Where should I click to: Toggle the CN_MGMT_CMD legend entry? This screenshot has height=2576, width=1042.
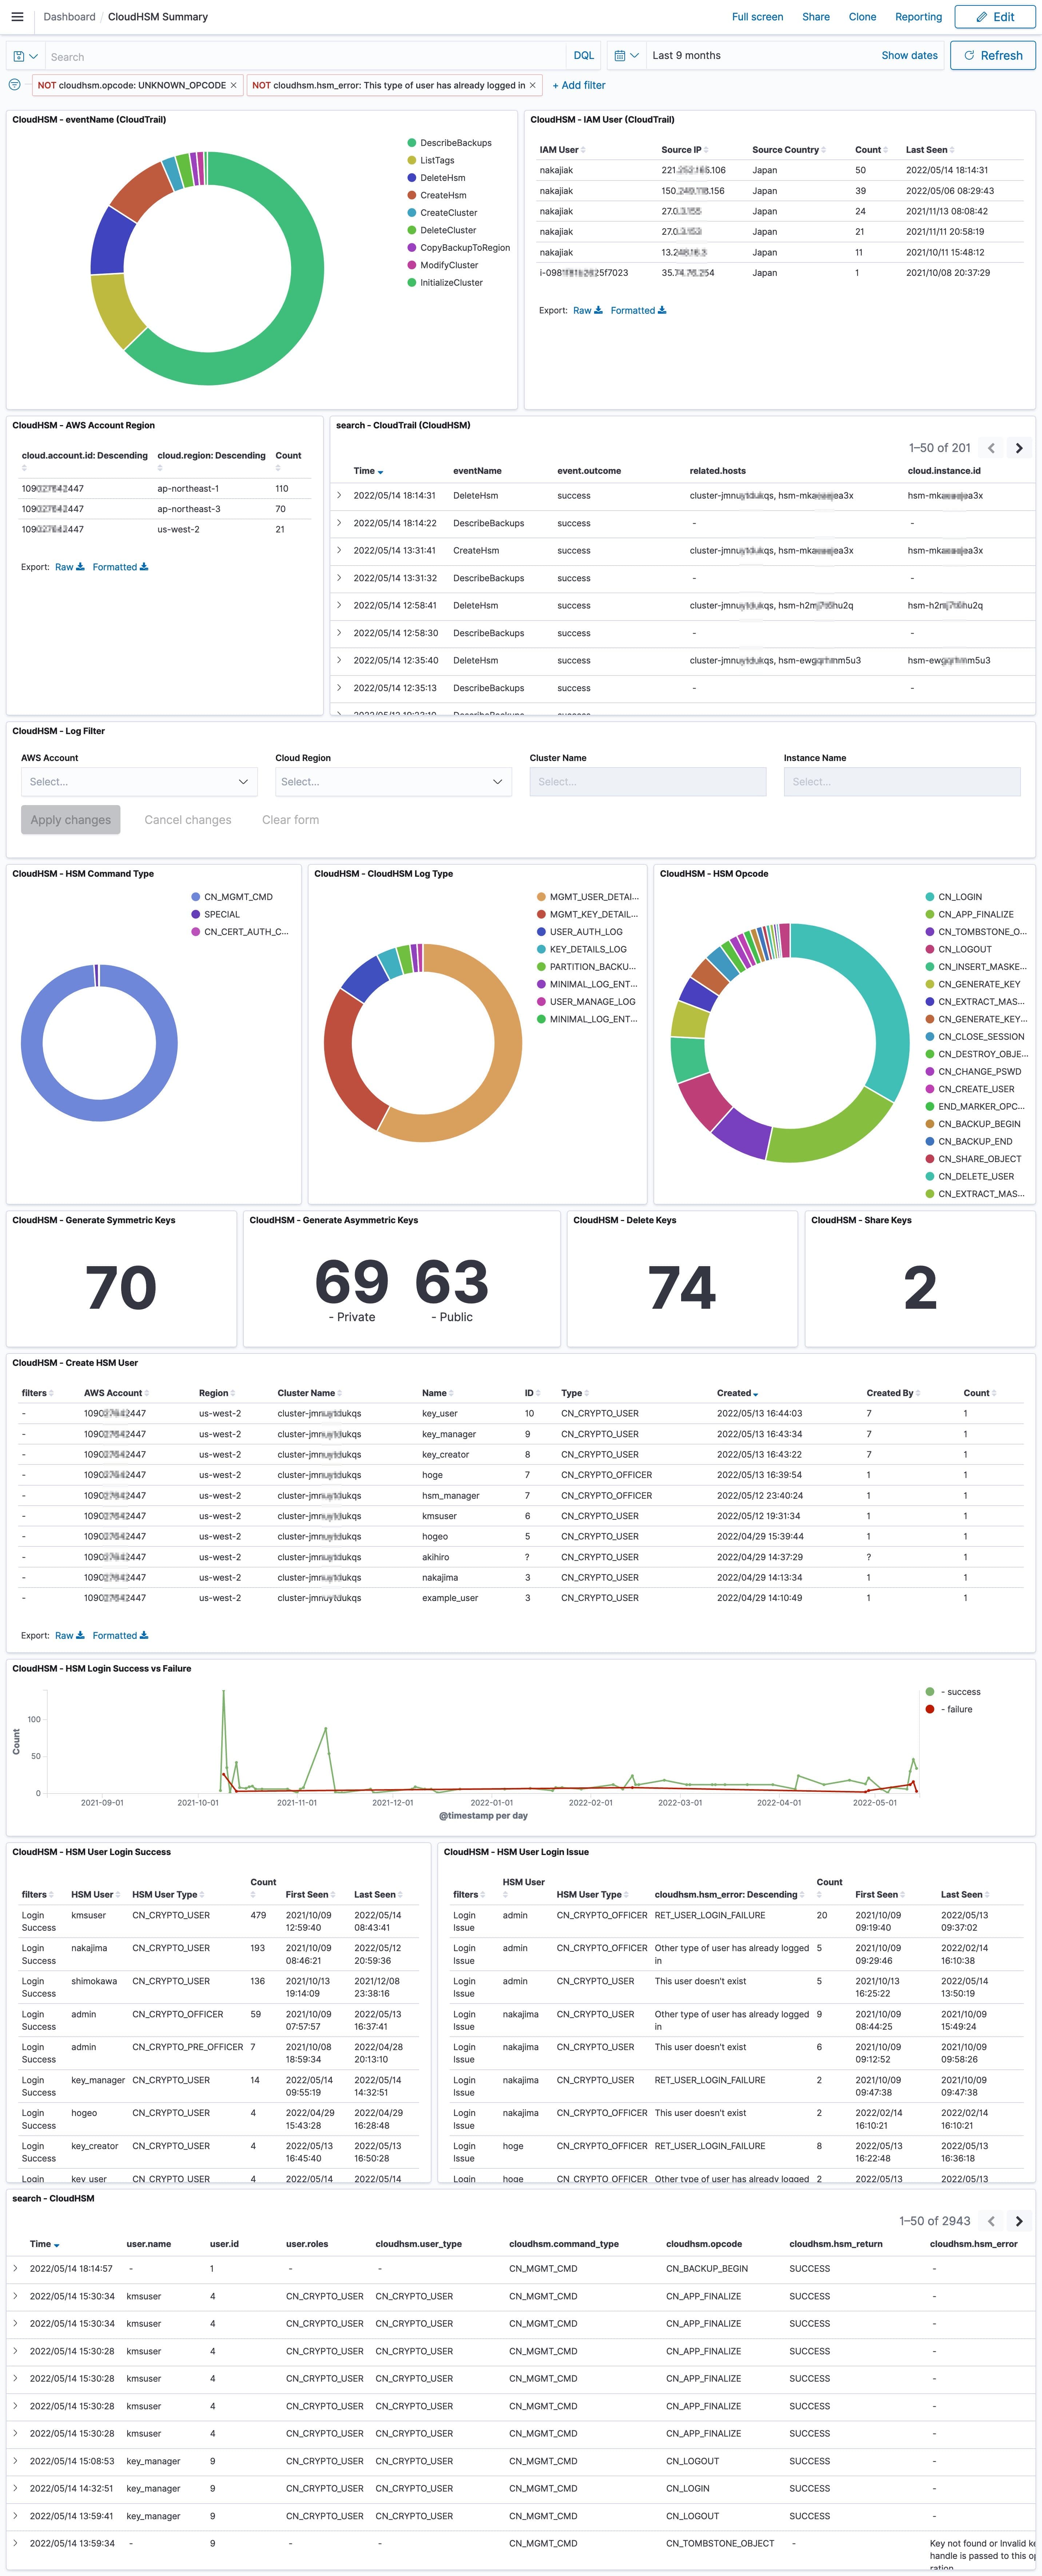[232, 897]
